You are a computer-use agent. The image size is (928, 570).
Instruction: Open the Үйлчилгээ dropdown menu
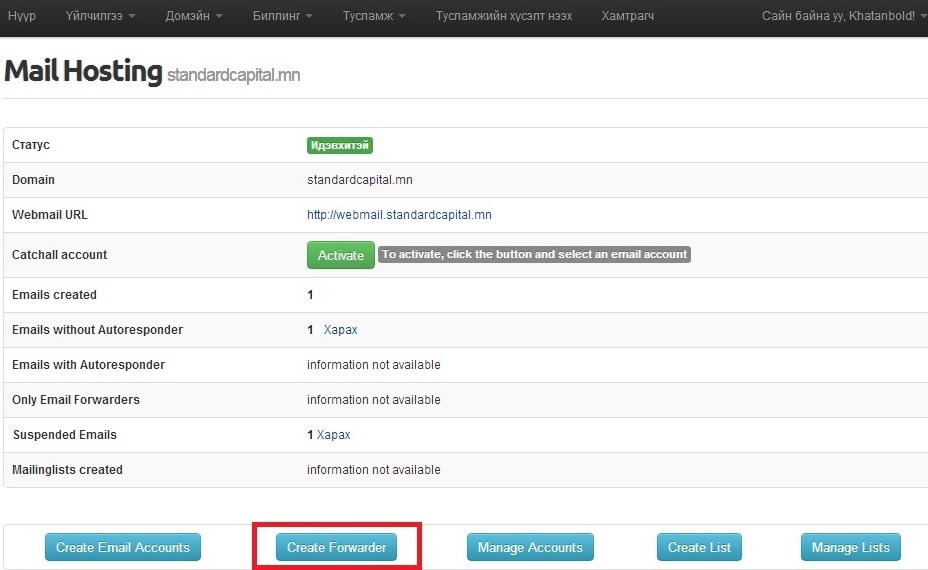pos(100,16)
